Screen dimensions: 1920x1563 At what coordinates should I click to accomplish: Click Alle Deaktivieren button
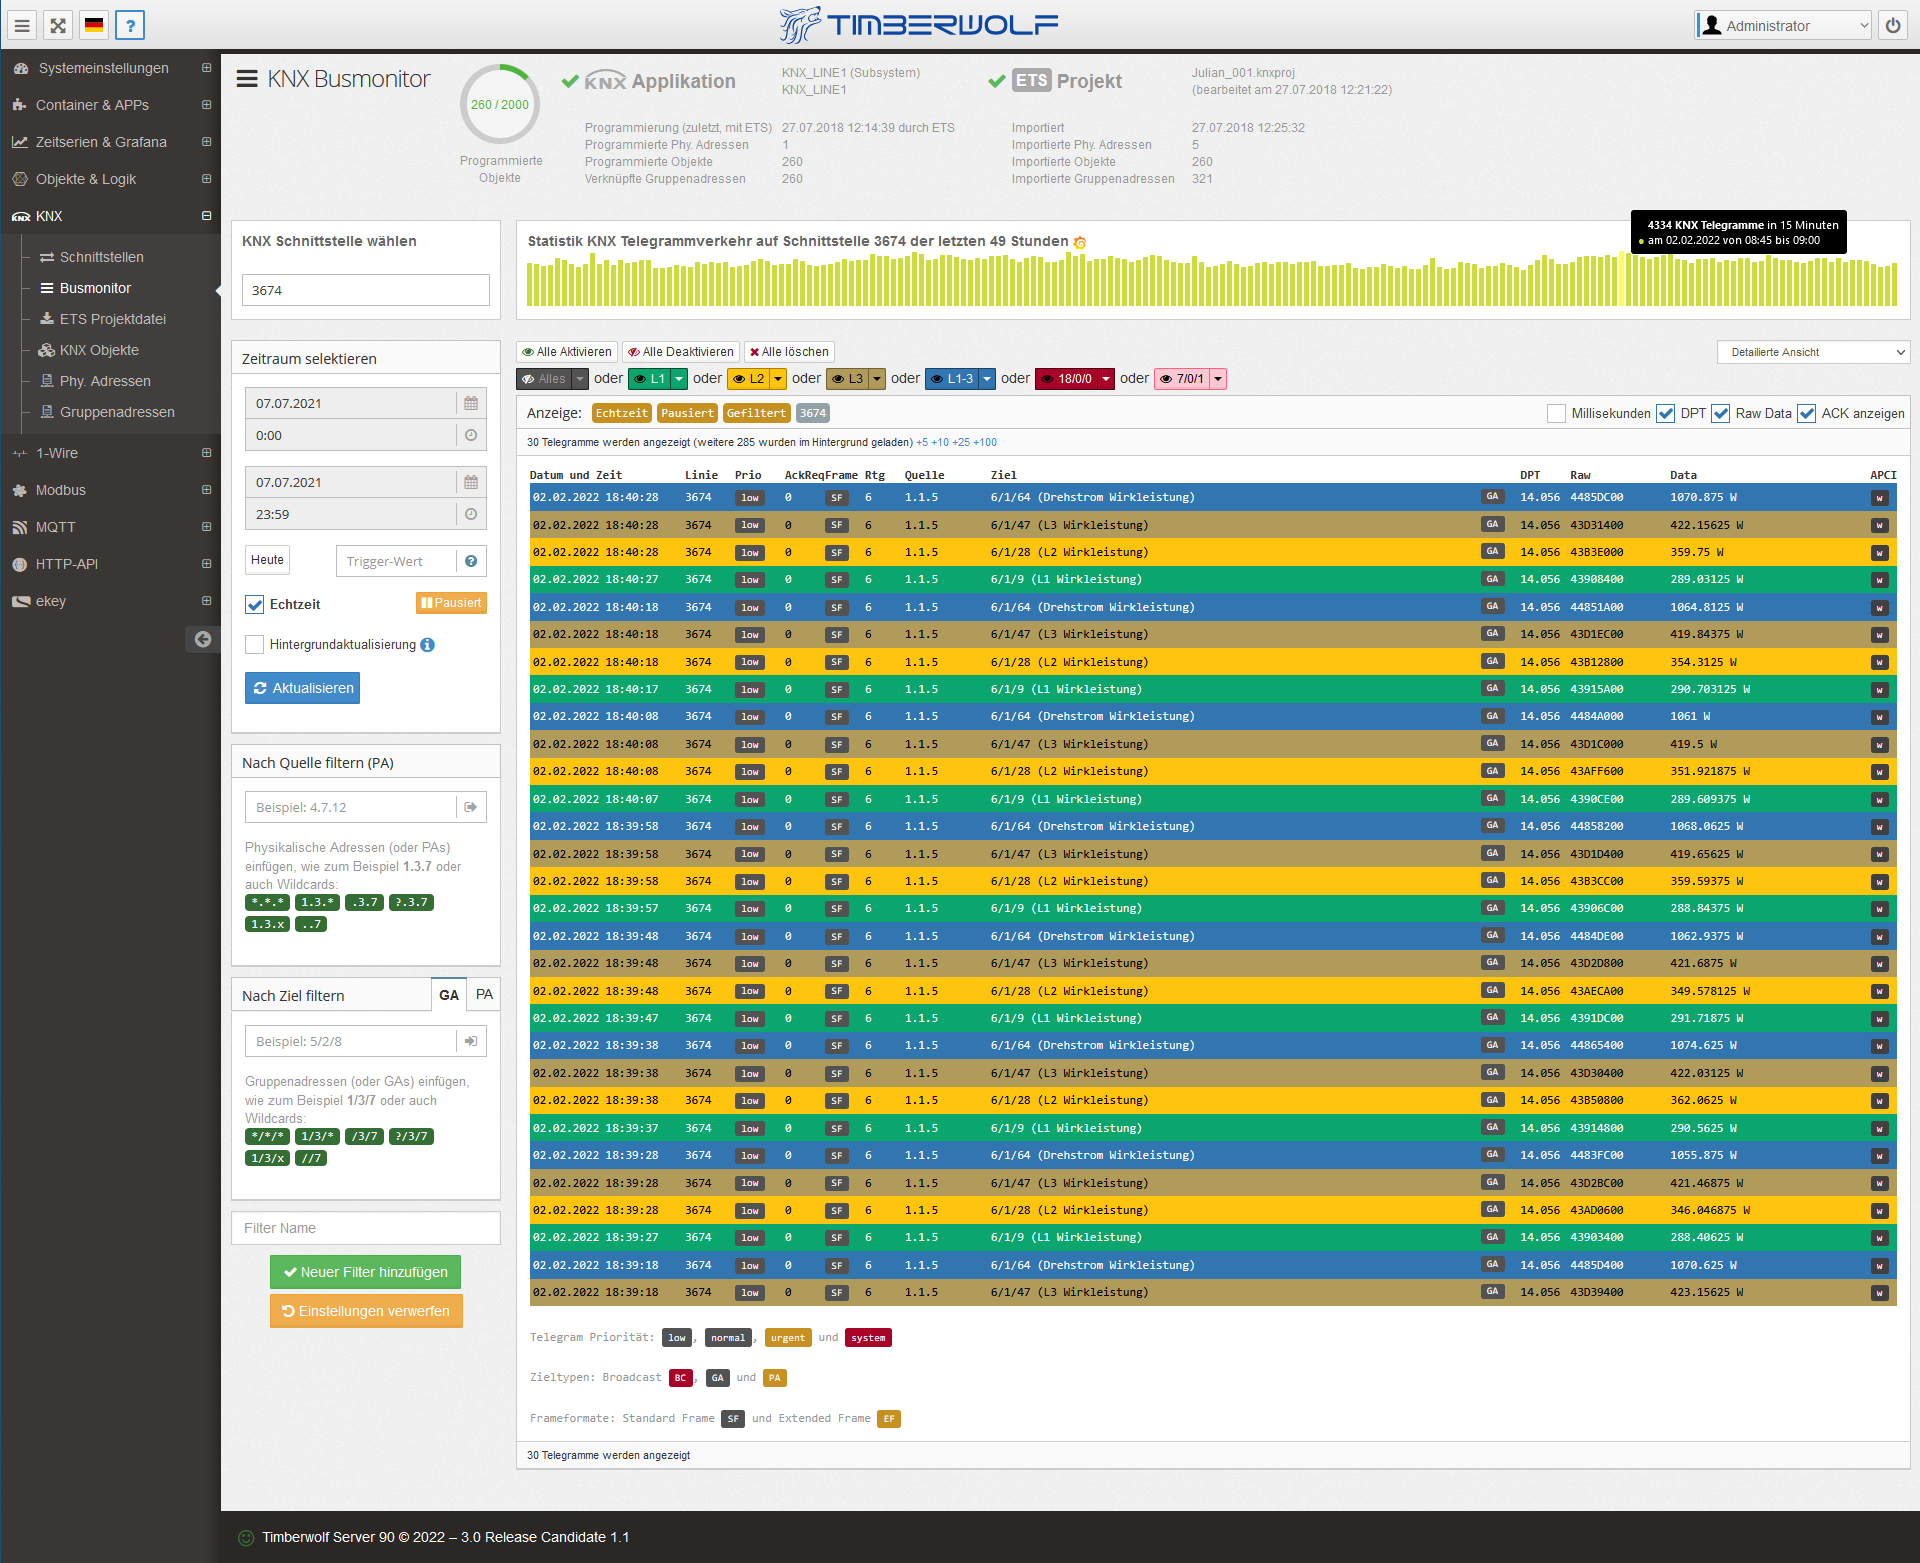(x=681, y=352)
